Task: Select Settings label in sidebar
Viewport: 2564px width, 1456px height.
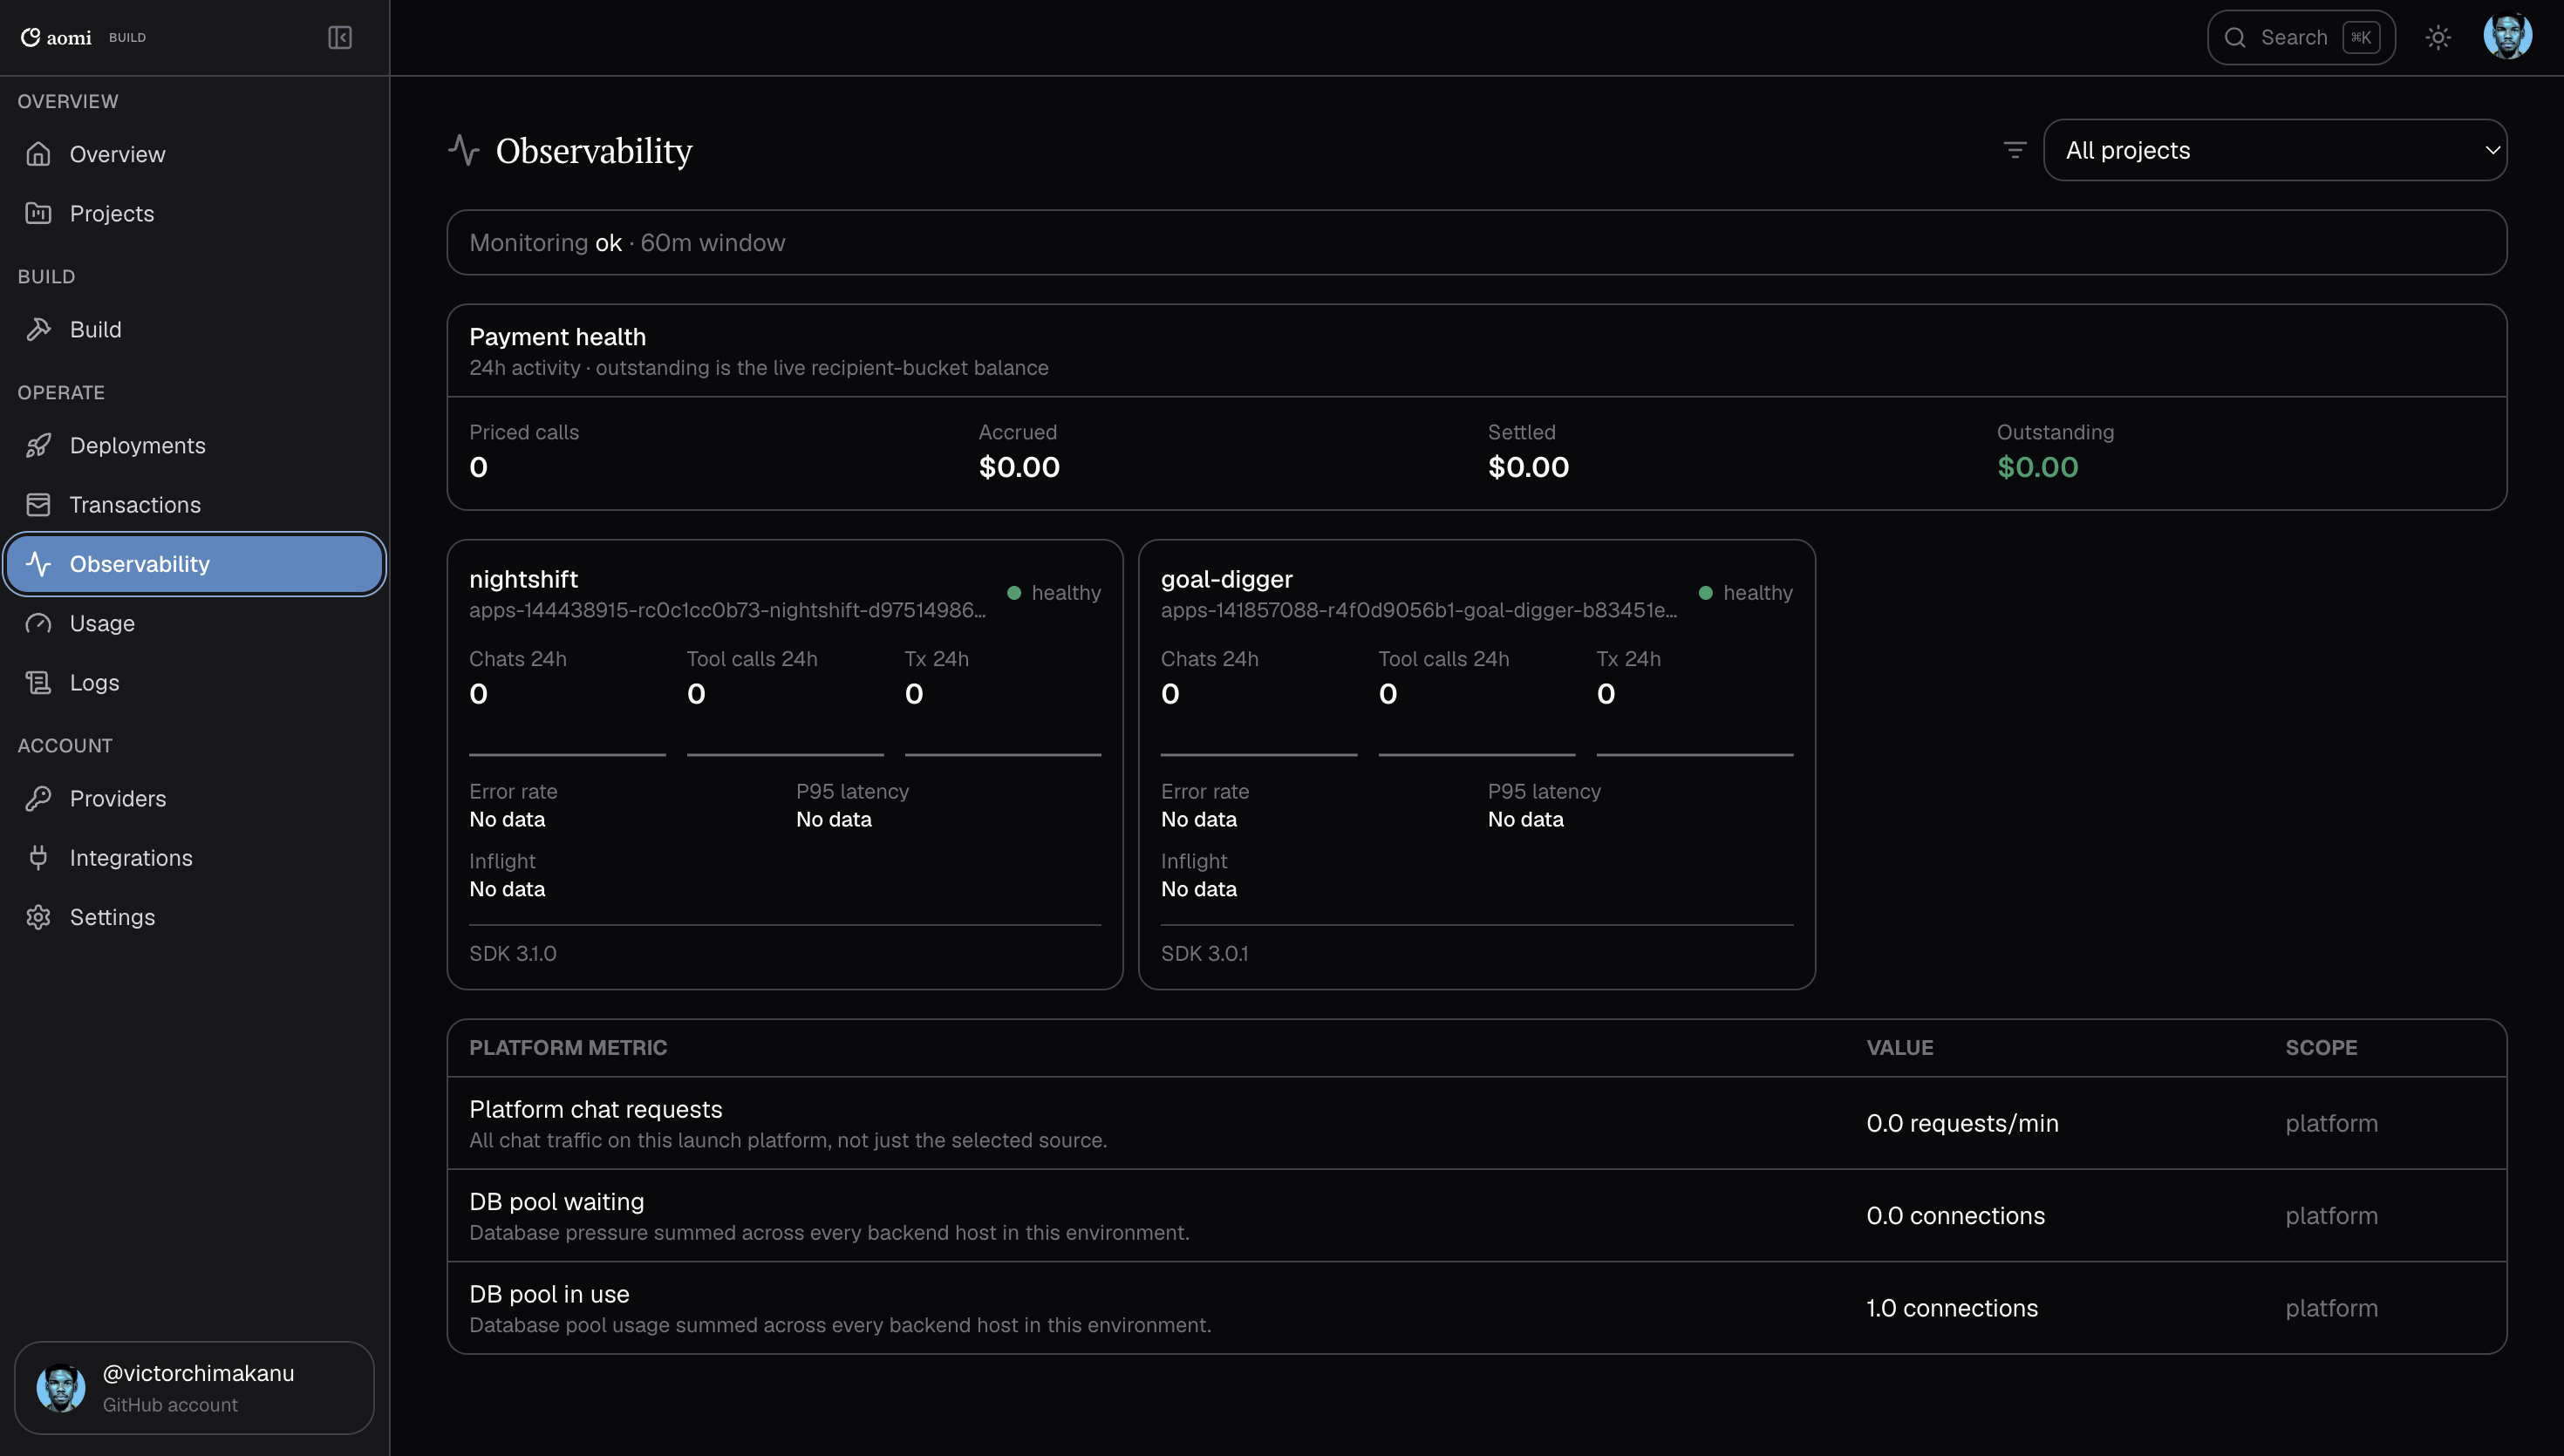Action: click(112, 917)
